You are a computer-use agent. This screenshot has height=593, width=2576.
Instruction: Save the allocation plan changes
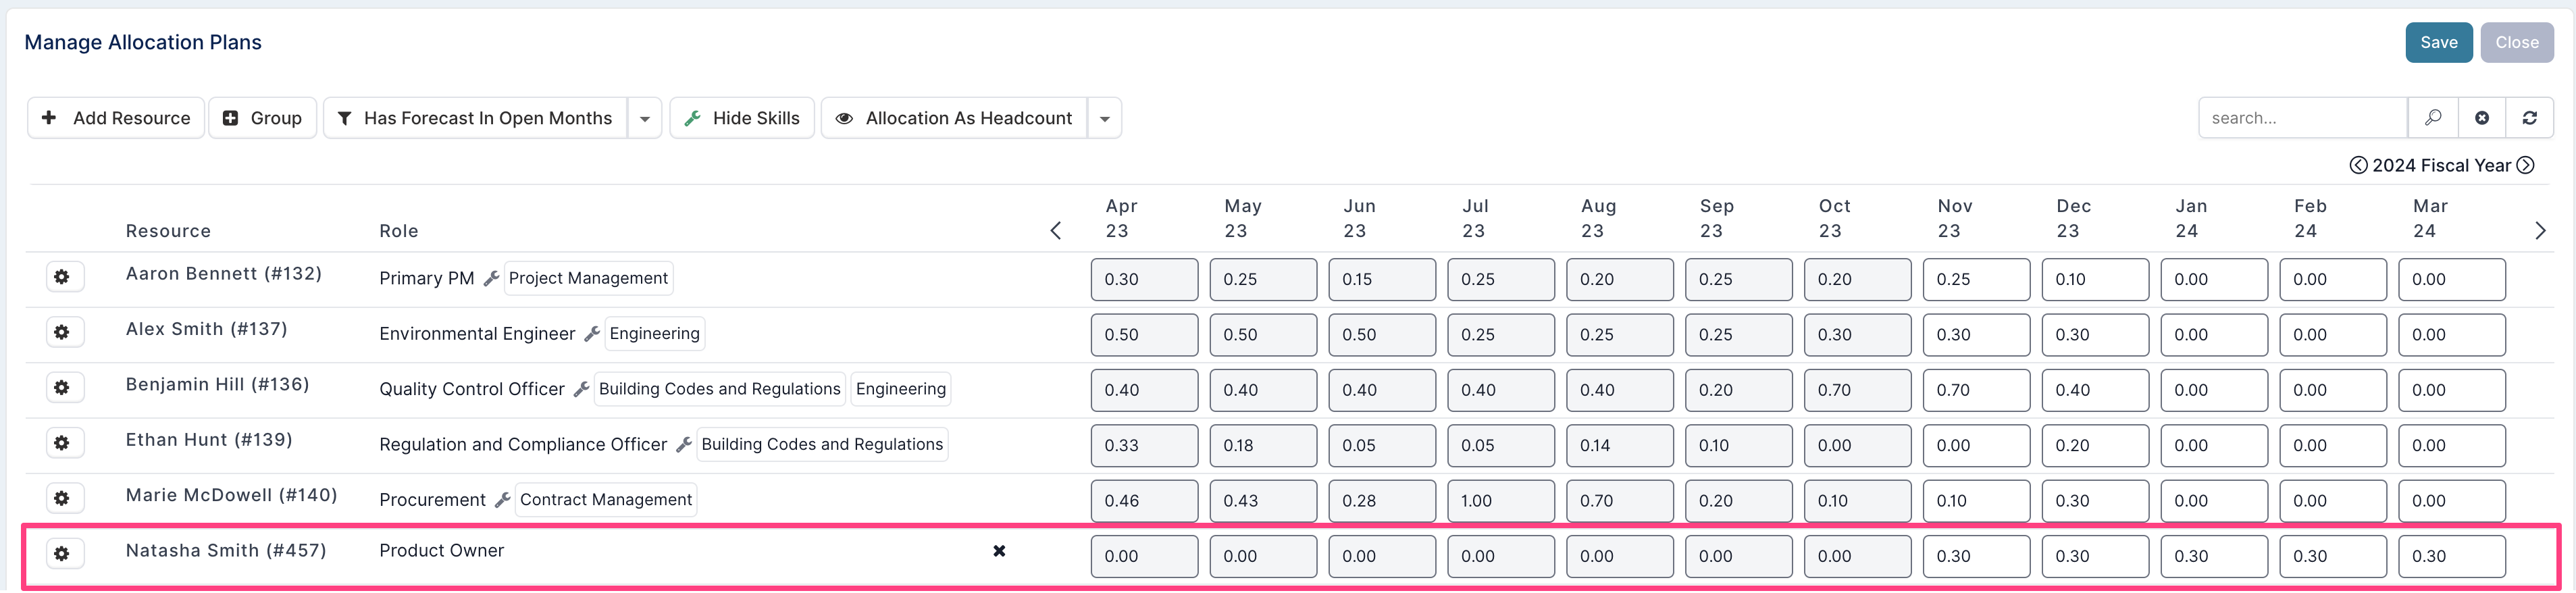click(2438, 42)
